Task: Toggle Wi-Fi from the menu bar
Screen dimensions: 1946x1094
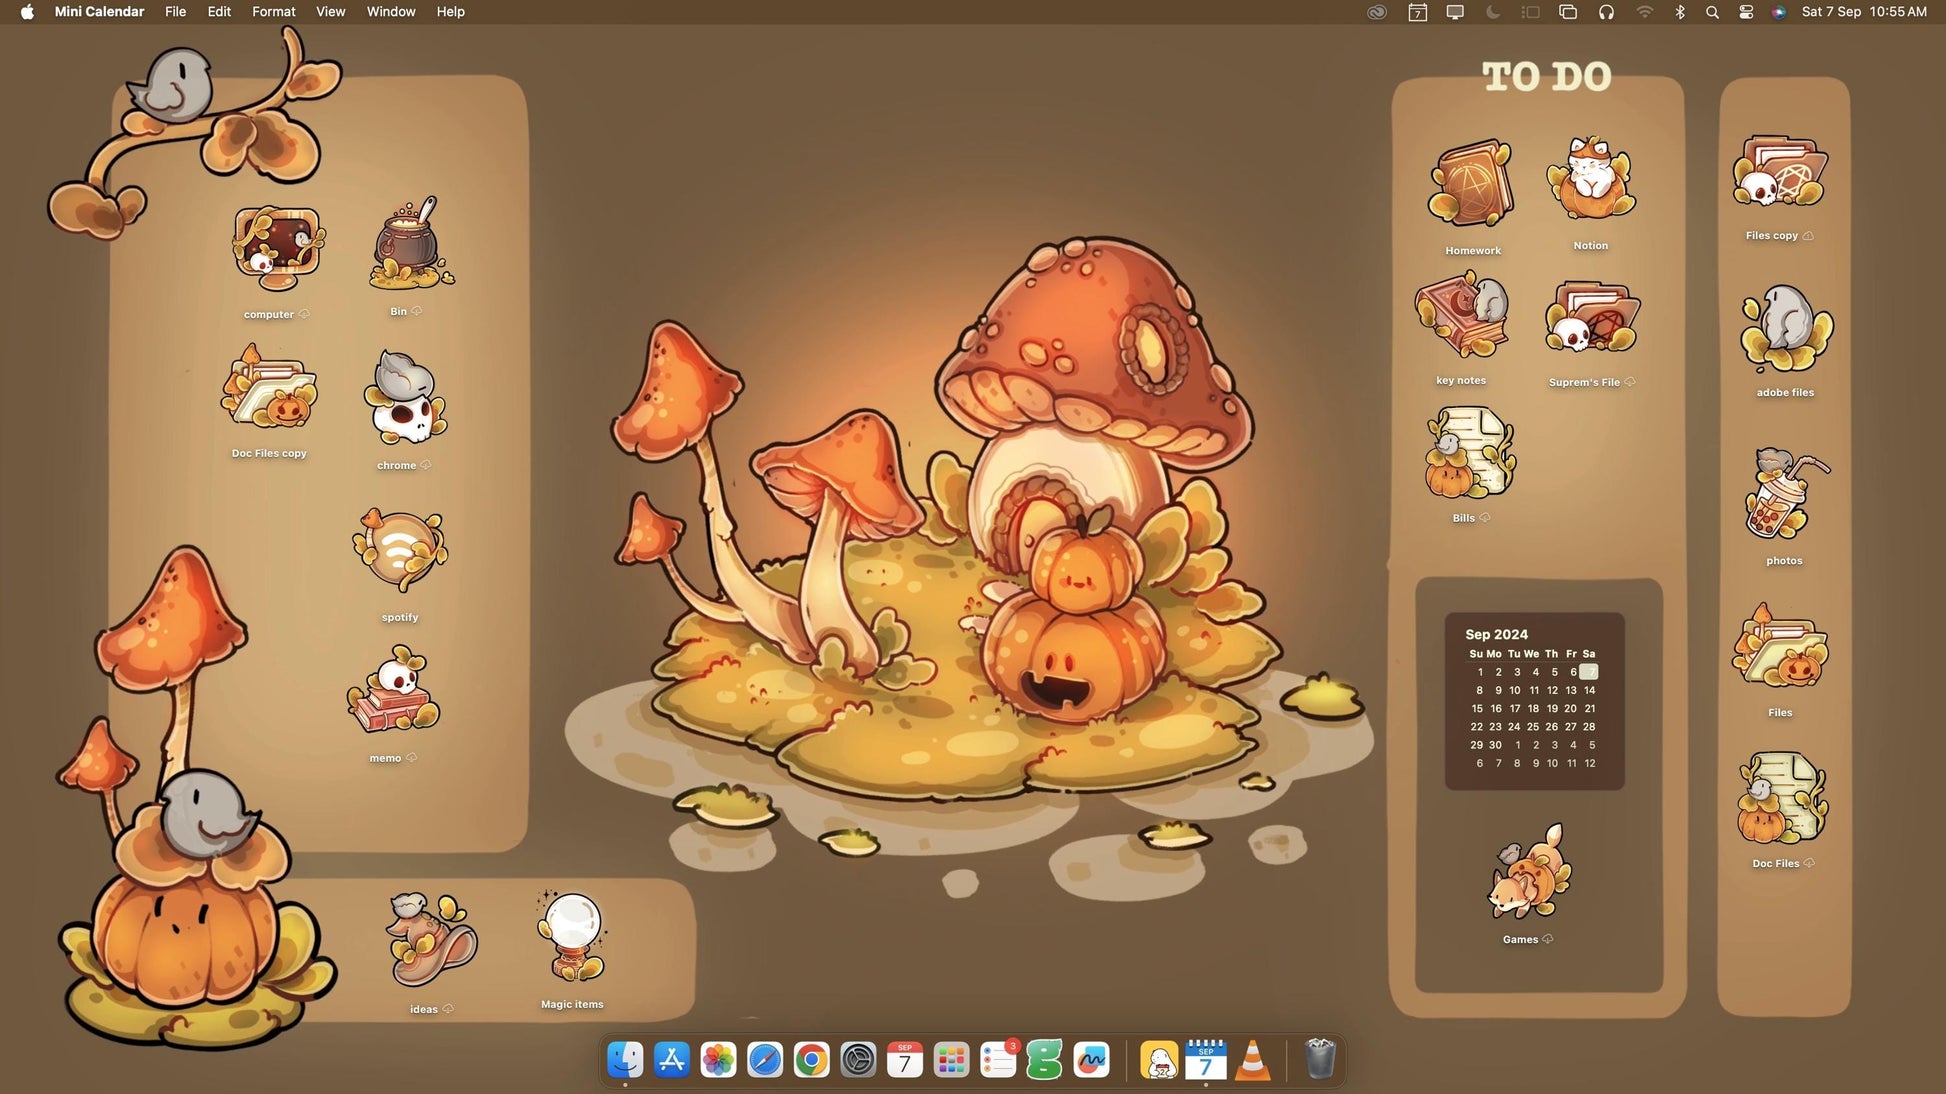Action: click(1644, 12)
